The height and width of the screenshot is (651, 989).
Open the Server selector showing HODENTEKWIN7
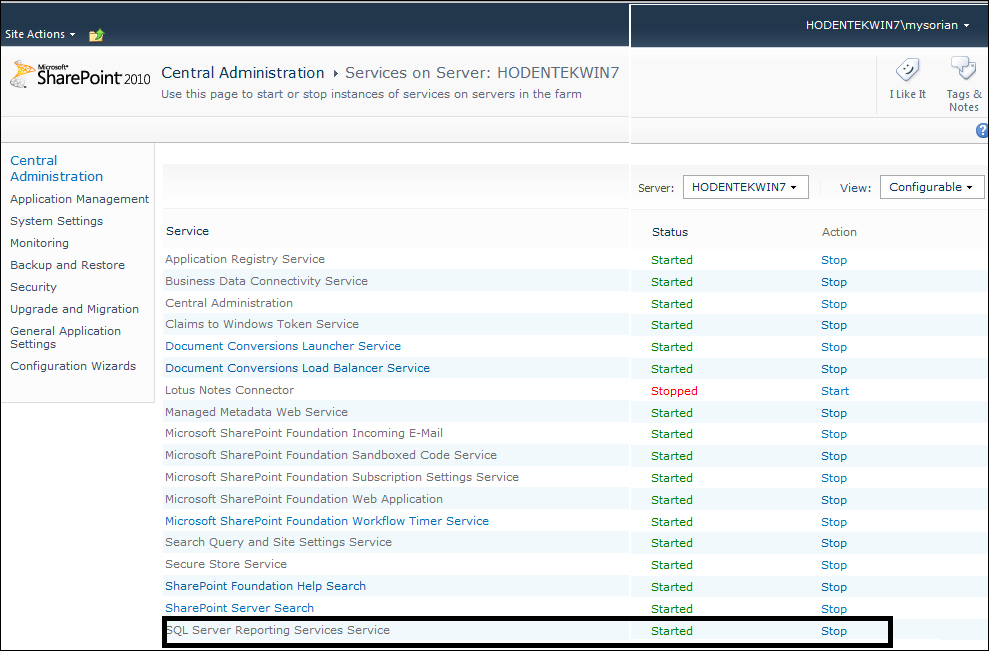pos(745,186)
